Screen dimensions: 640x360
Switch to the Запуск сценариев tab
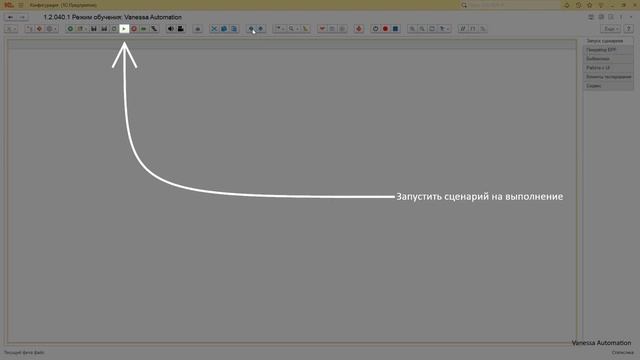coord(608,41)
